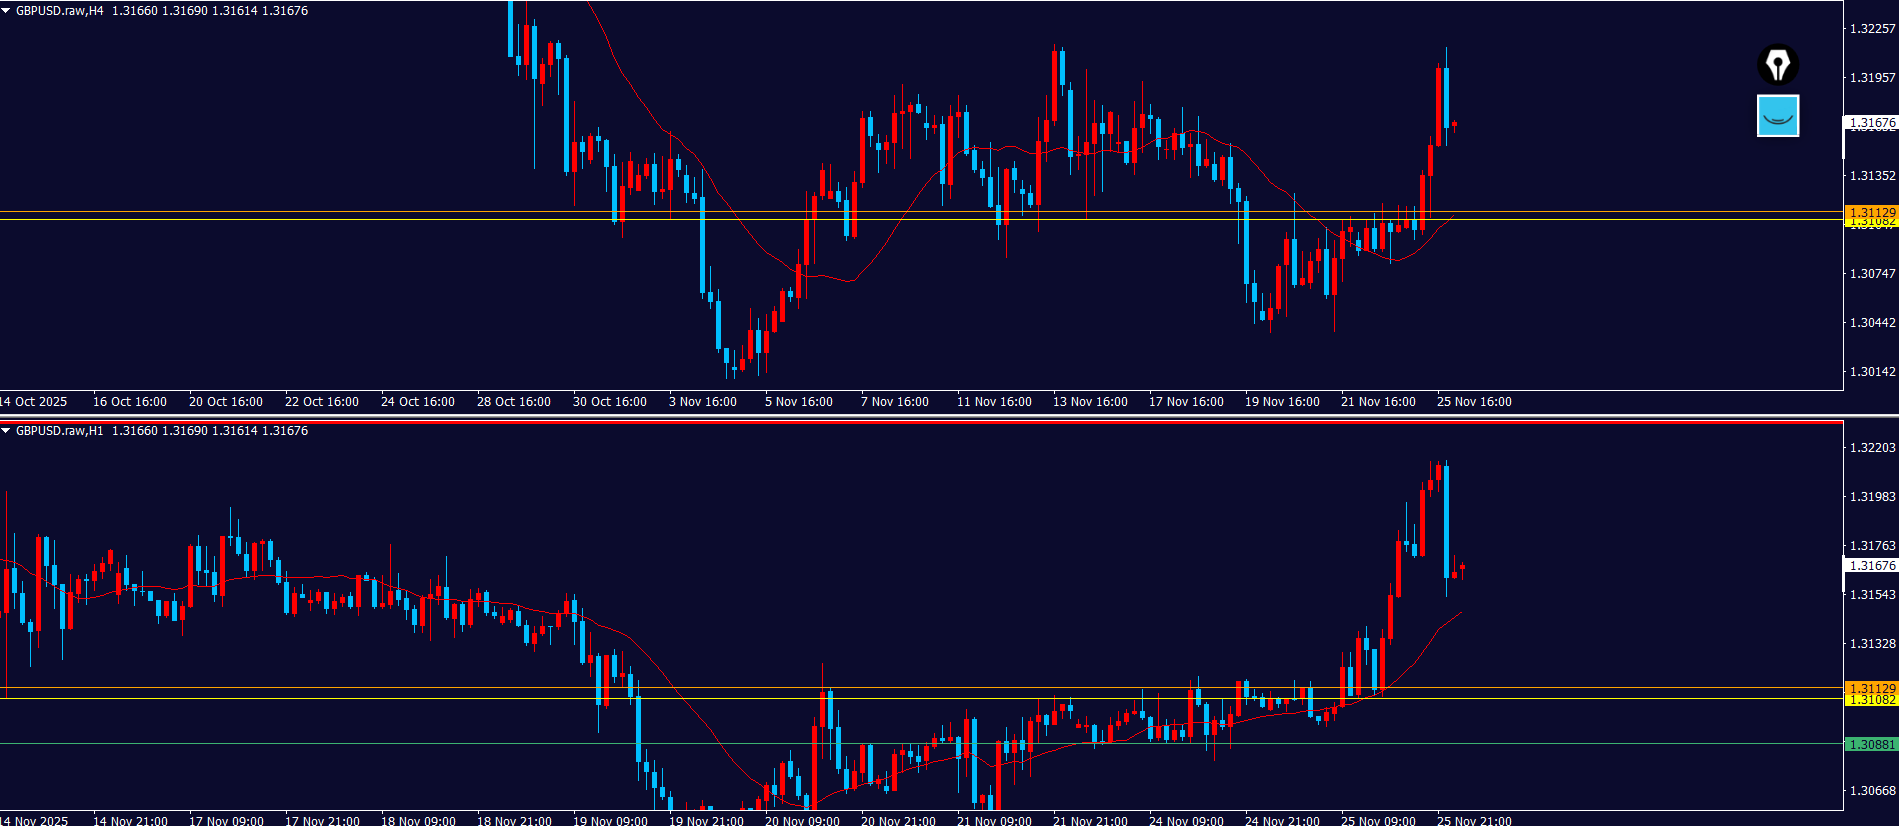Select green 1.30881 price level label
Screen dimensions: 1899x826
1871,744
